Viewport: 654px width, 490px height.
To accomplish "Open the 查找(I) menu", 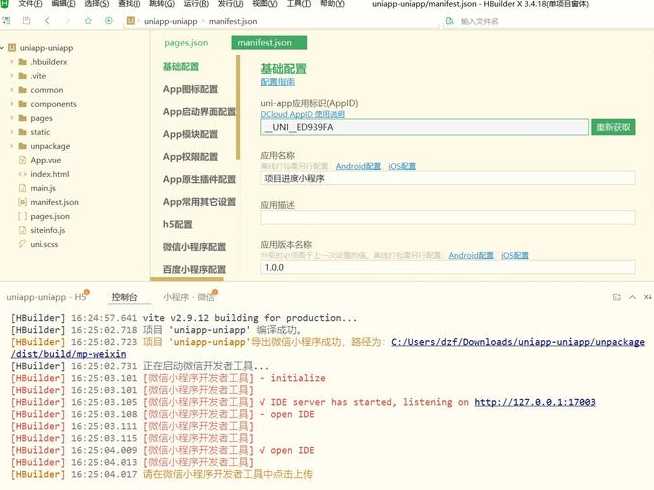I will (x=129, y=4).
